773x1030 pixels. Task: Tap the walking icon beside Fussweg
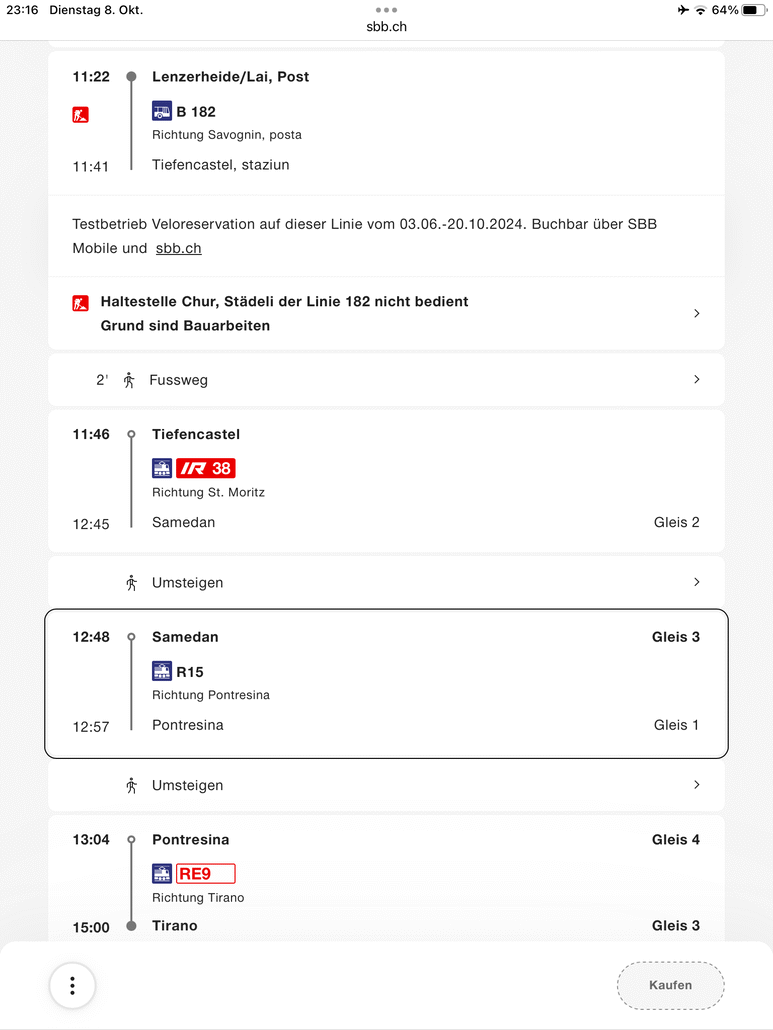pyautogui.click(x=129, y=380)
